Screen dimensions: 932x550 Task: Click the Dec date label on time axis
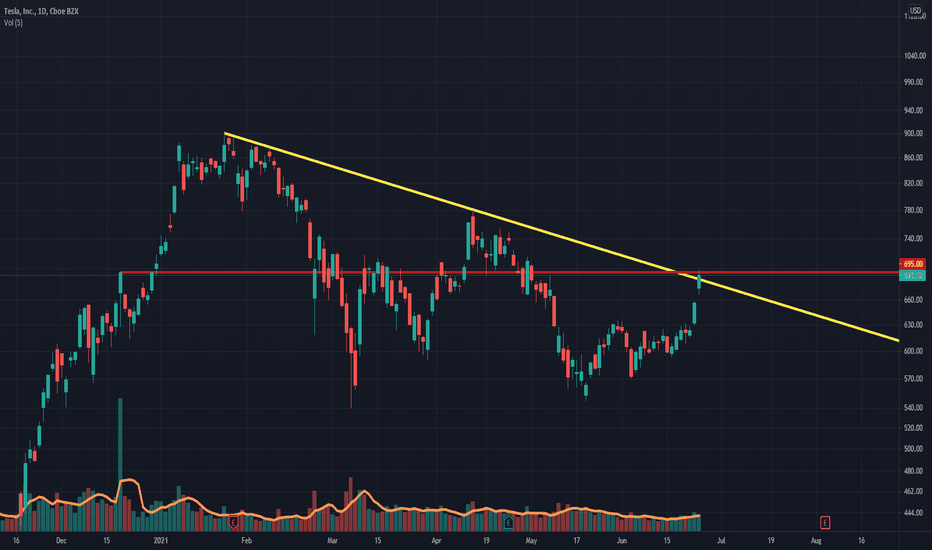click(61, 540)
